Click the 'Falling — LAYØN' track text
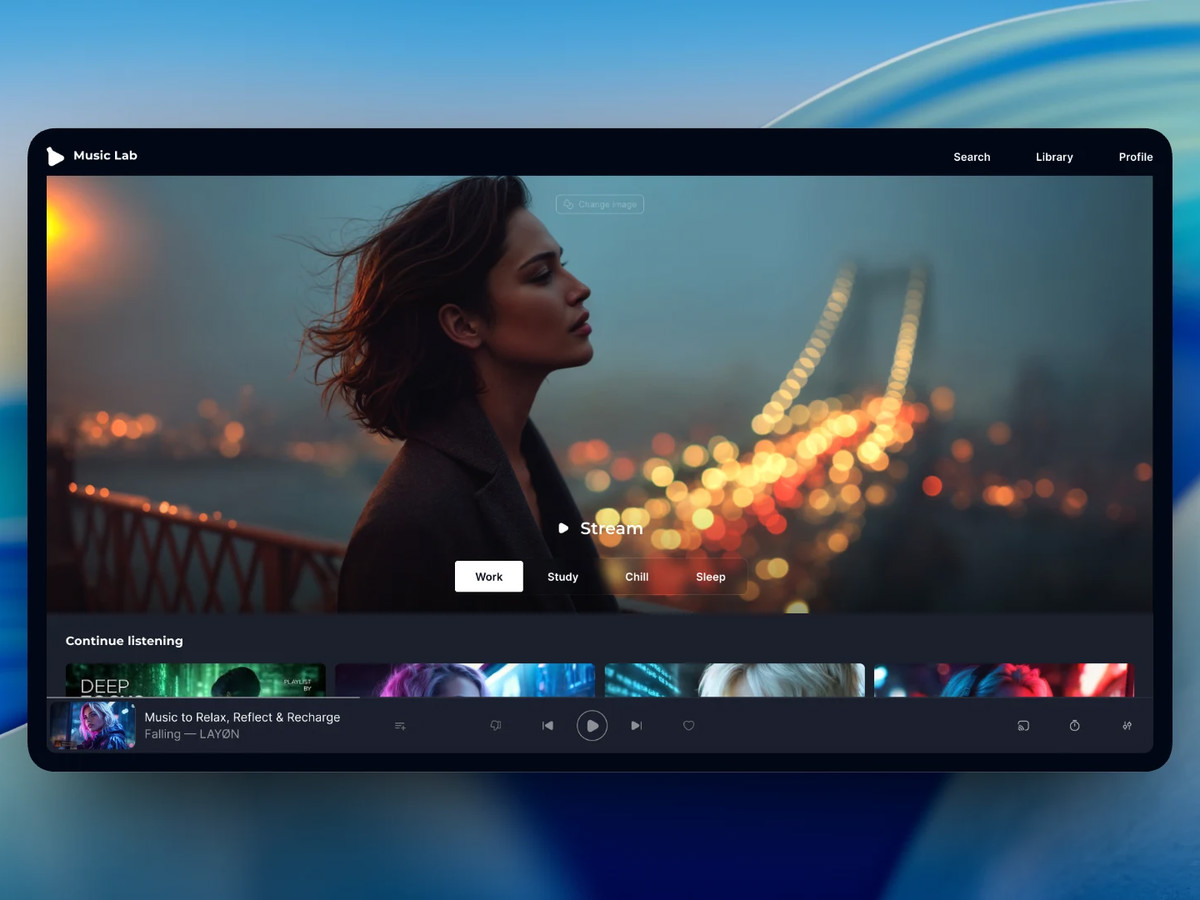 click(192, 734)
